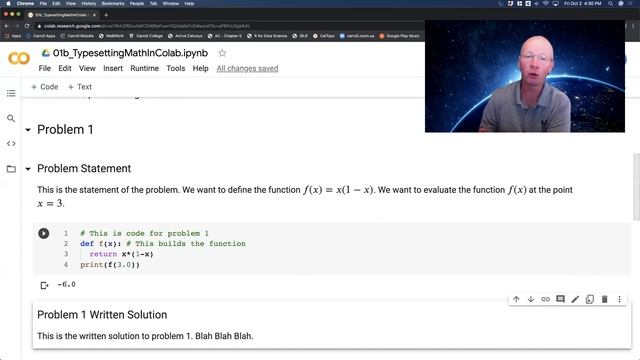Screen dimensions: 640x360
Task: Run the Problem 1 code cell
Action: [x=44, y=233]
